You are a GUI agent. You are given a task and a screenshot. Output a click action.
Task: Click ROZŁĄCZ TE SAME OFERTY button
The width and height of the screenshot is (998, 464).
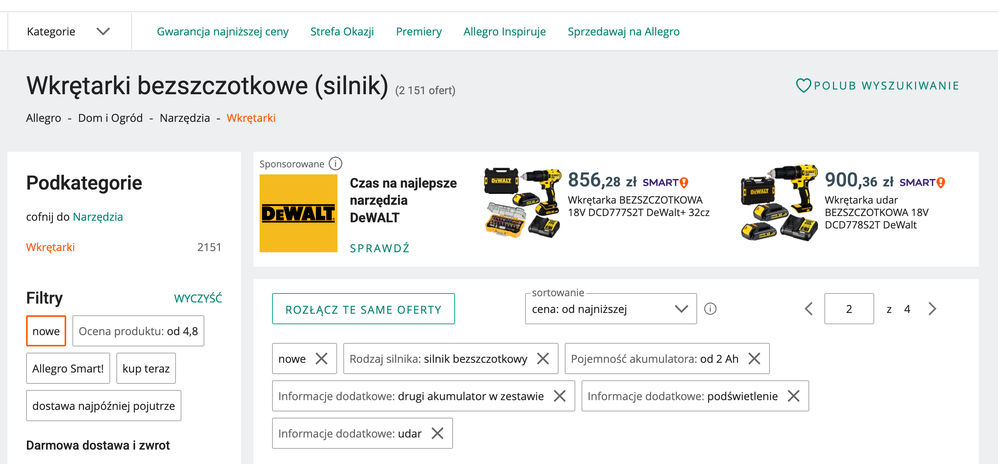tap(363, 310)
